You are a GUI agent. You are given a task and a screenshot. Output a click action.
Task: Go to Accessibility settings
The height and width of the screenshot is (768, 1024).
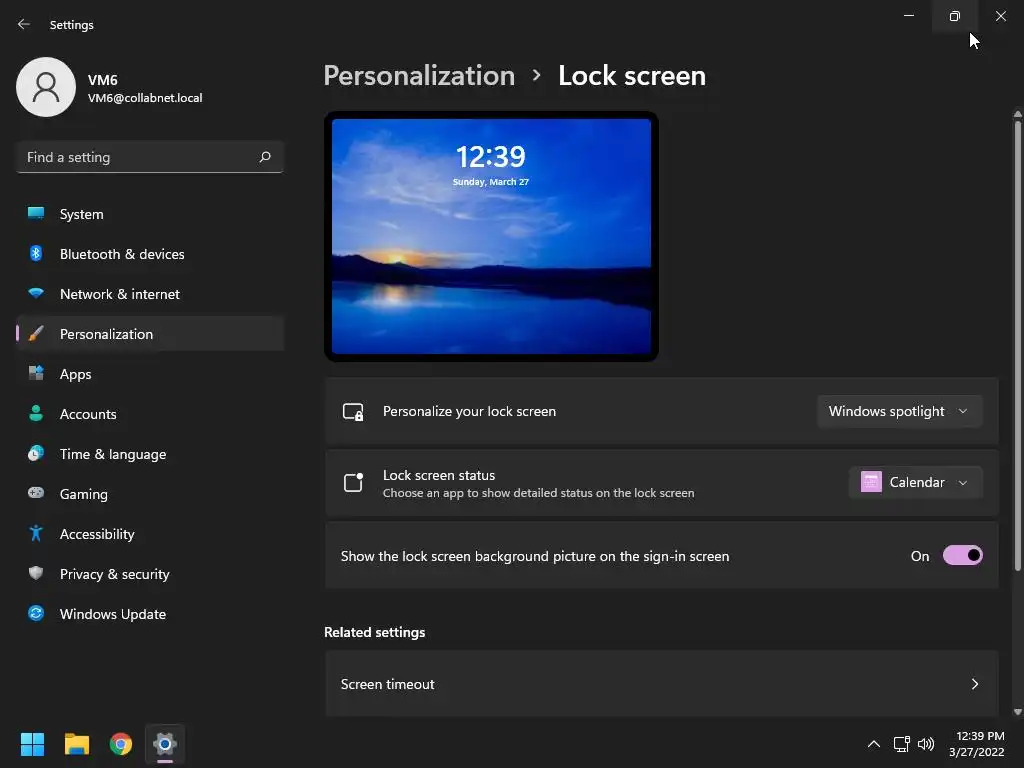pos(150,534)
